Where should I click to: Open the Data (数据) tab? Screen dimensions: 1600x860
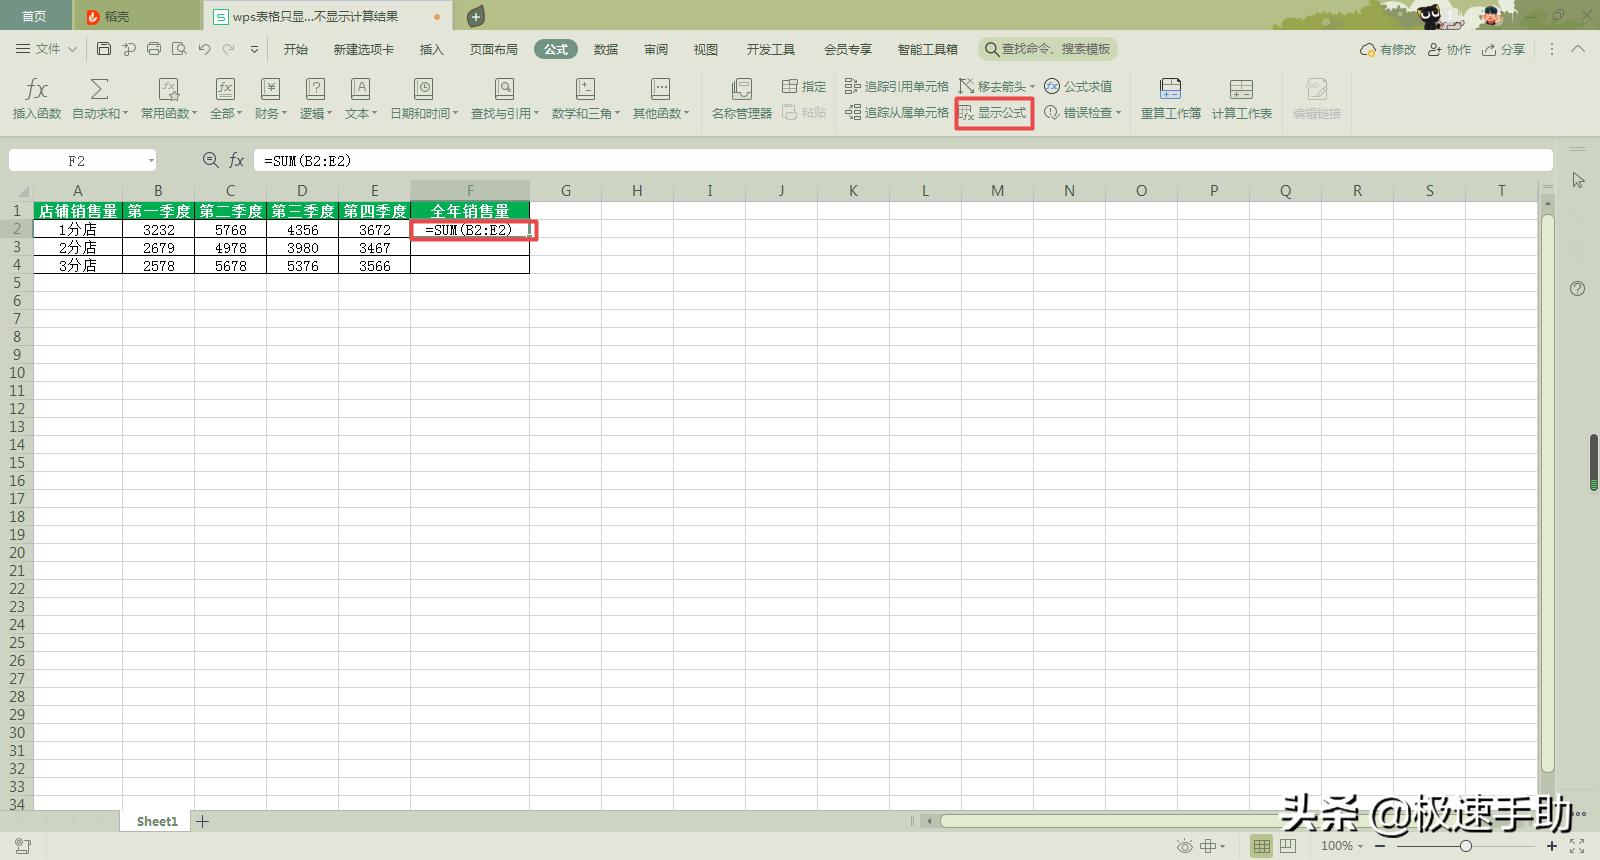pyautogui.click(x=605, y=49)
